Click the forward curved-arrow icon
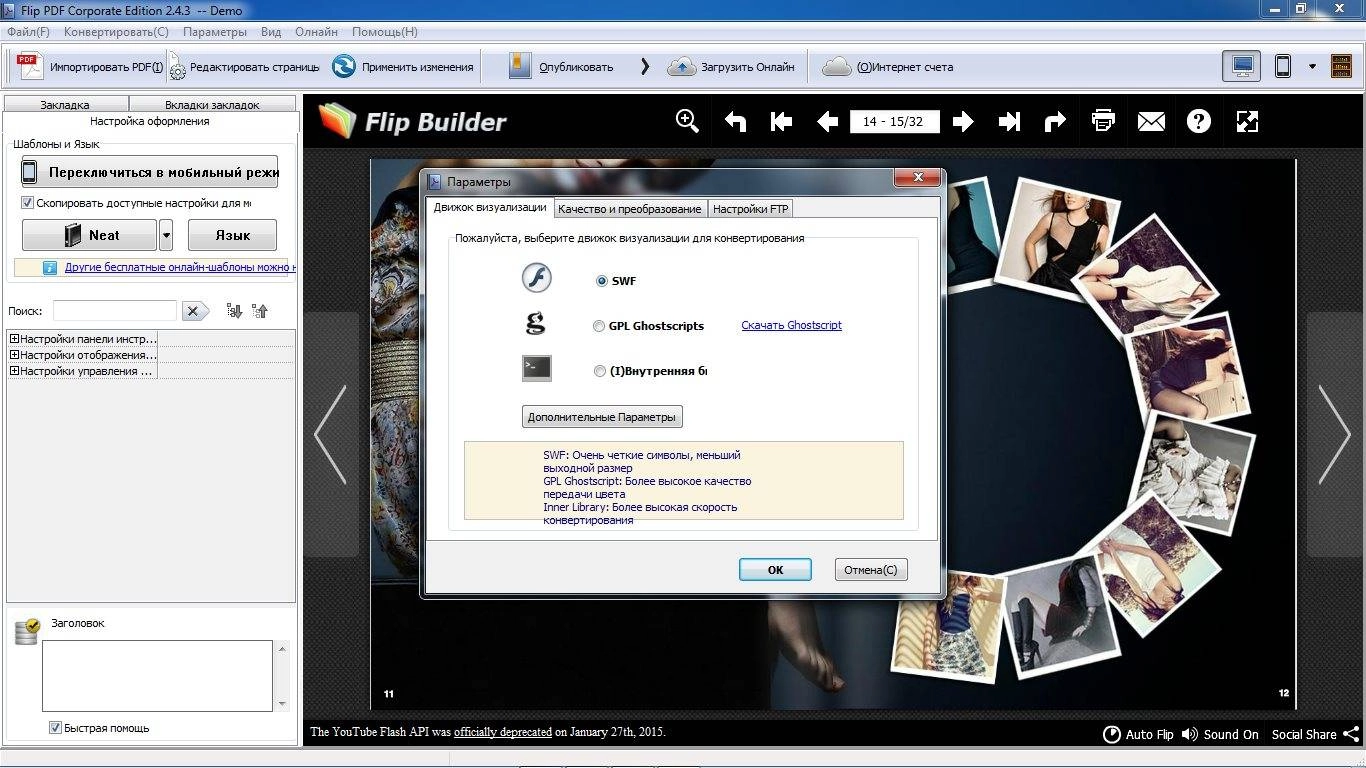 (x=1055, y=122)
